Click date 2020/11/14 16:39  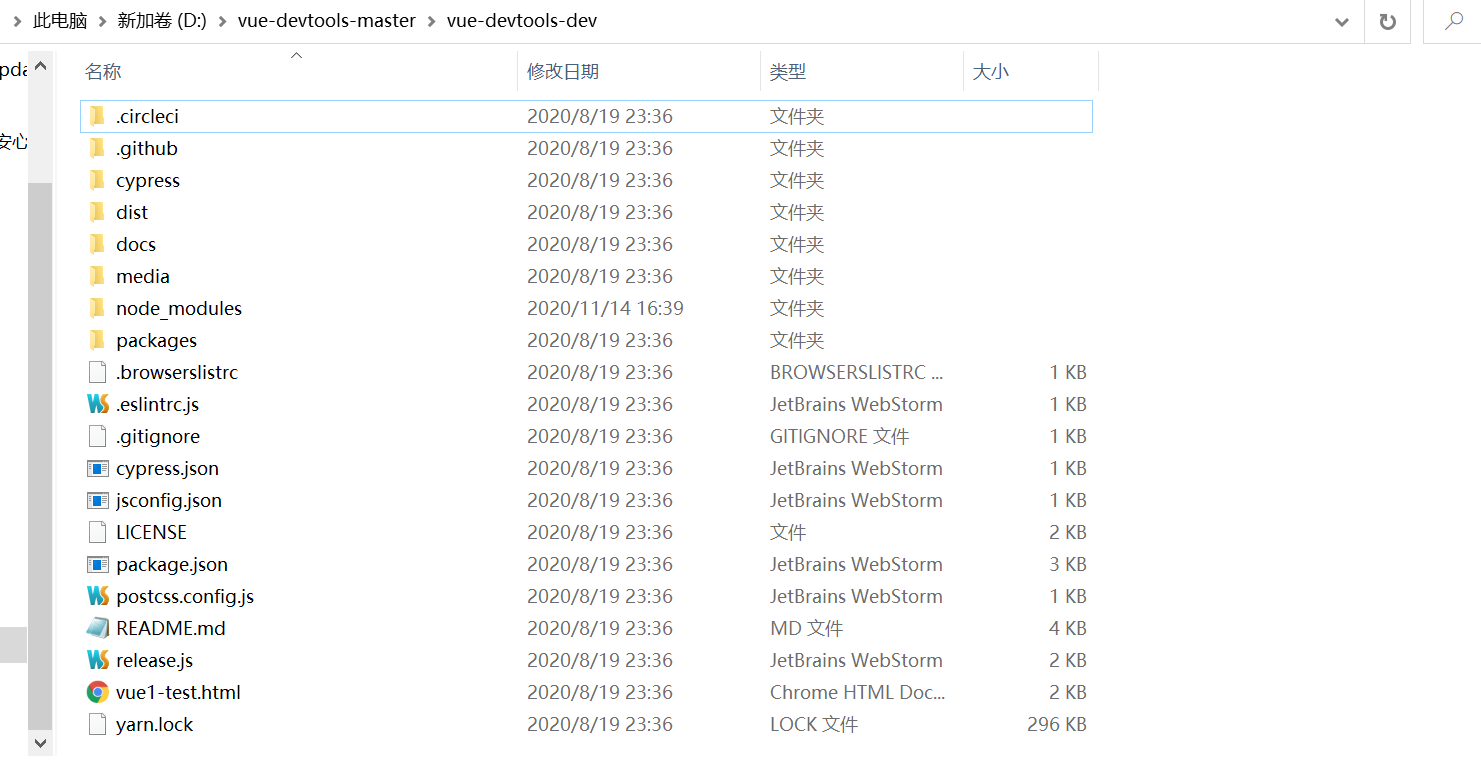pyautogui.click(x=606, y=308)
